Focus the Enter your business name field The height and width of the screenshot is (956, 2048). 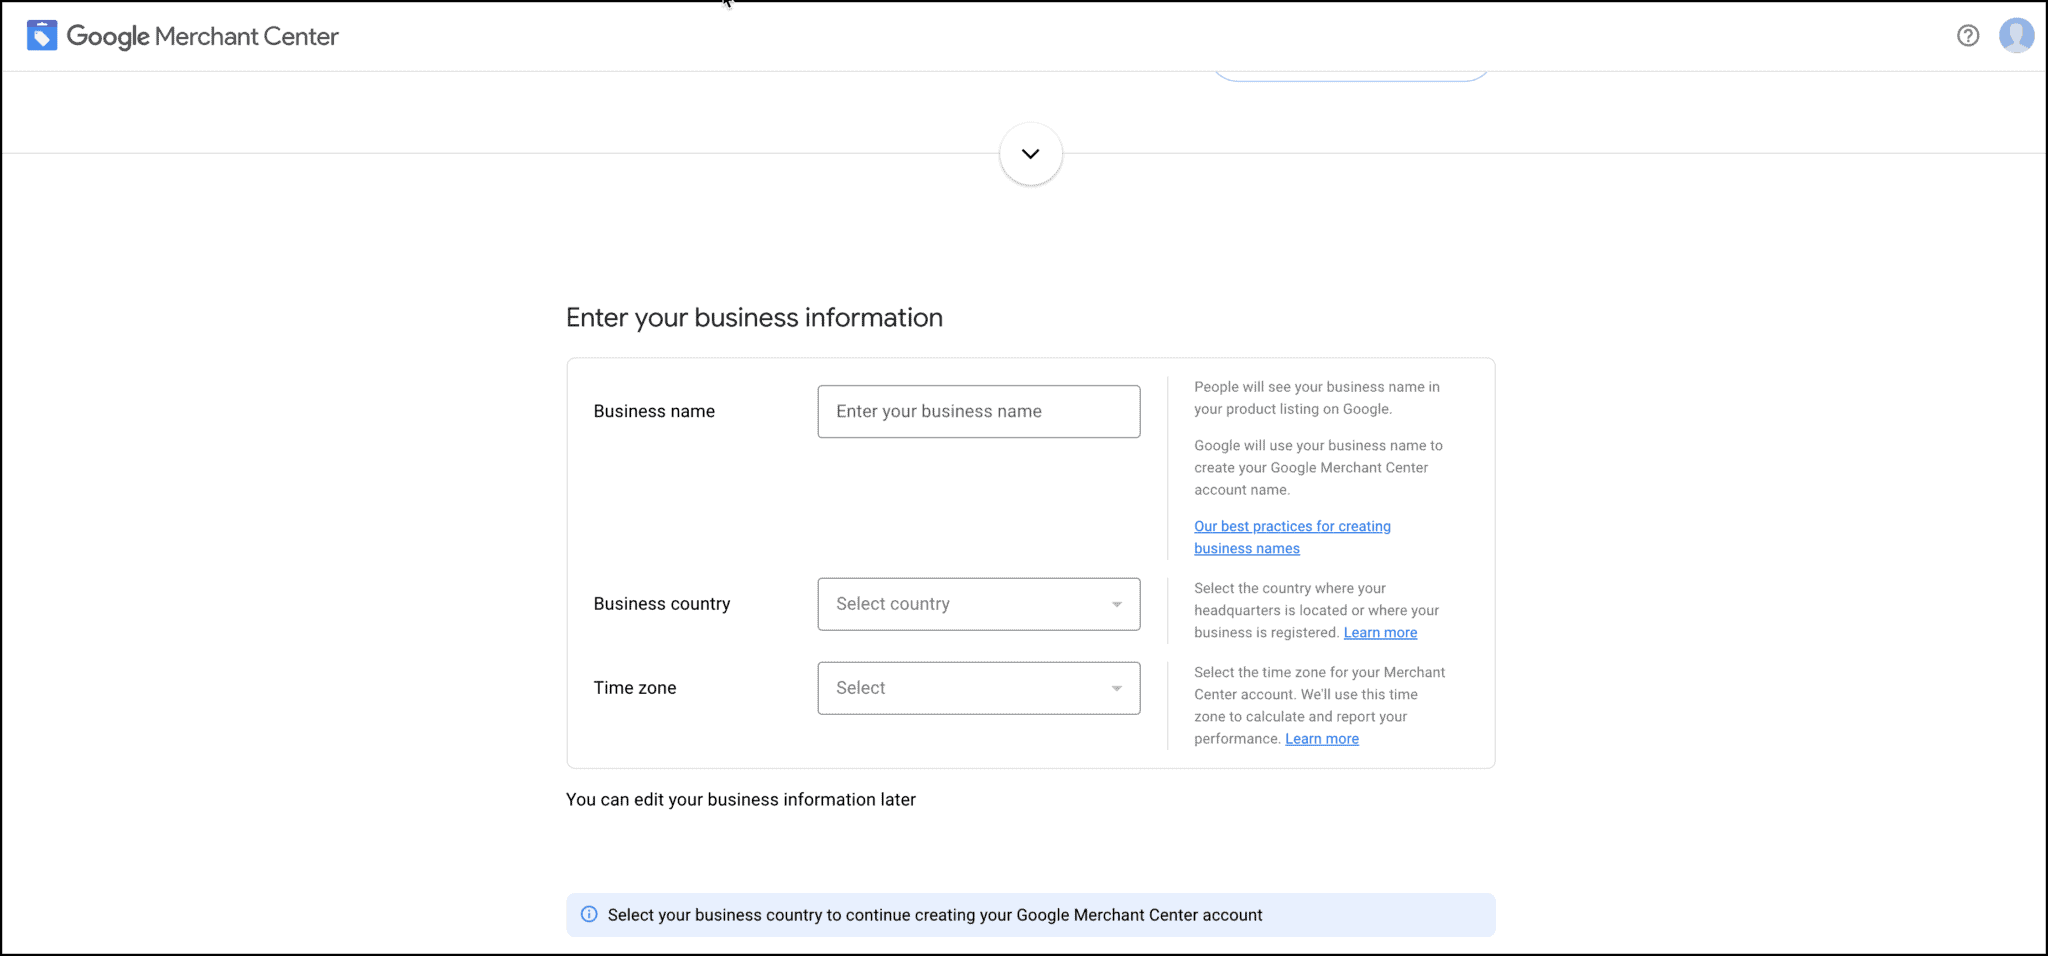tap(978, 411)
